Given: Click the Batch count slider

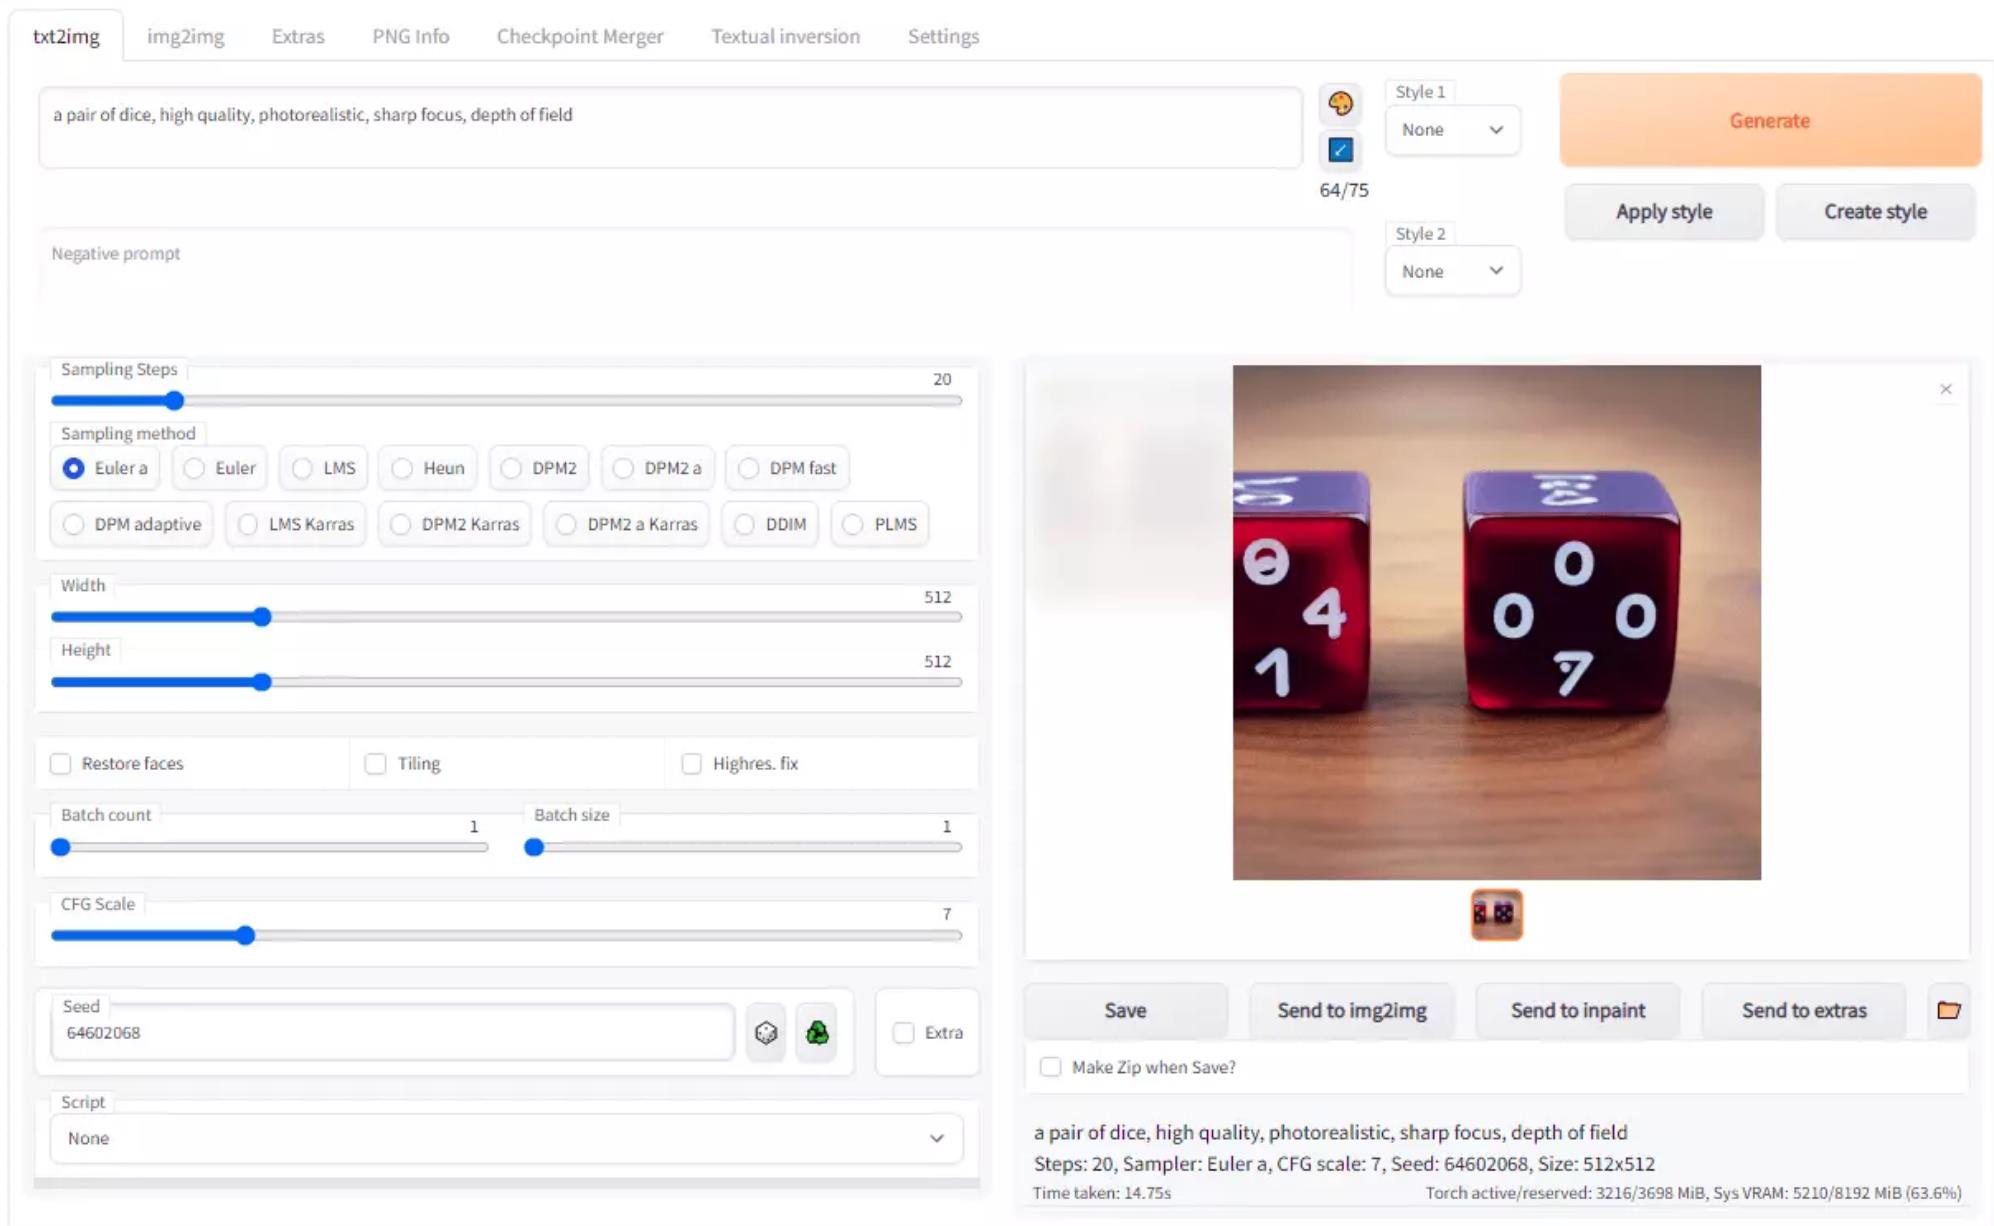Looking at the screenshot, I should (269, 847).
